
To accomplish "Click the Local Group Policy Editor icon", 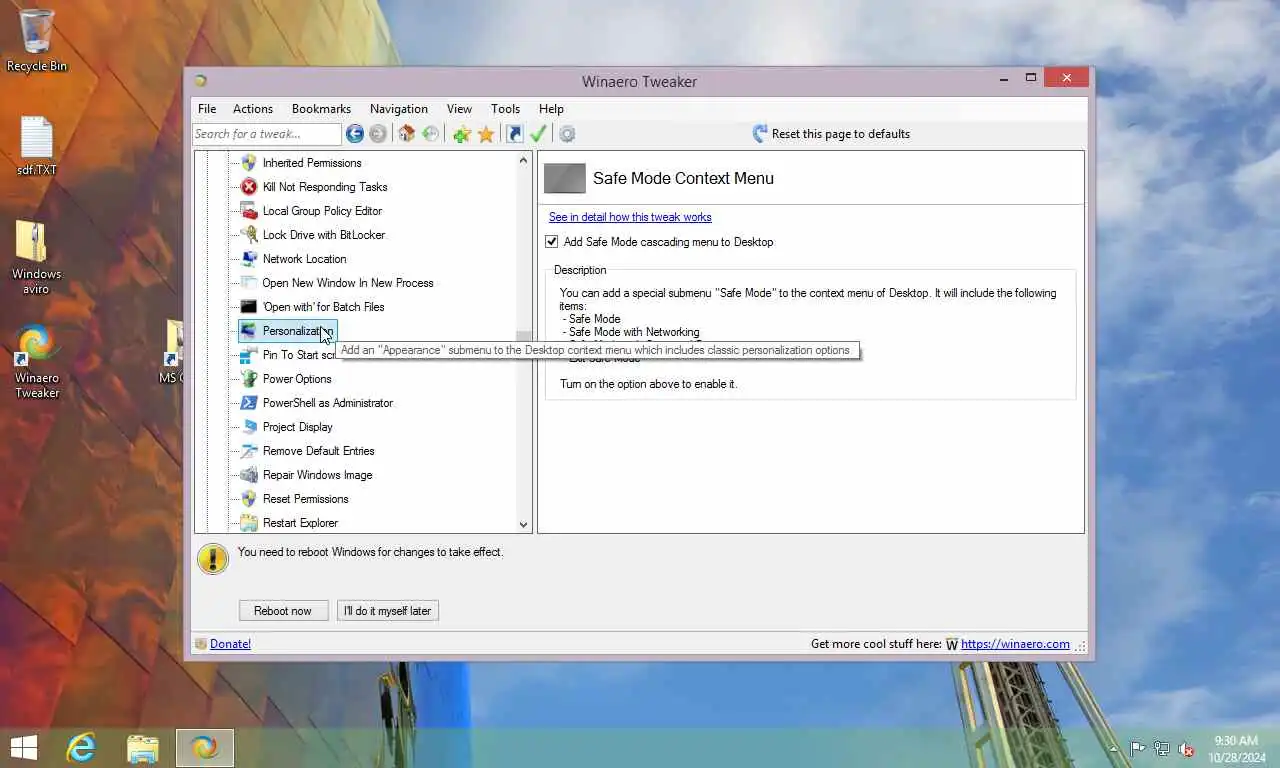I will (249, 211).
